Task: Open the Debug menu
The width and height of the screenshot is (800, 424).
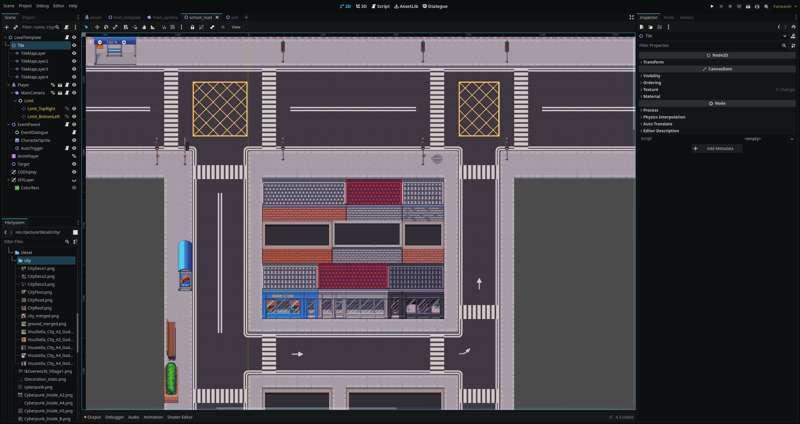Action: 42,6
